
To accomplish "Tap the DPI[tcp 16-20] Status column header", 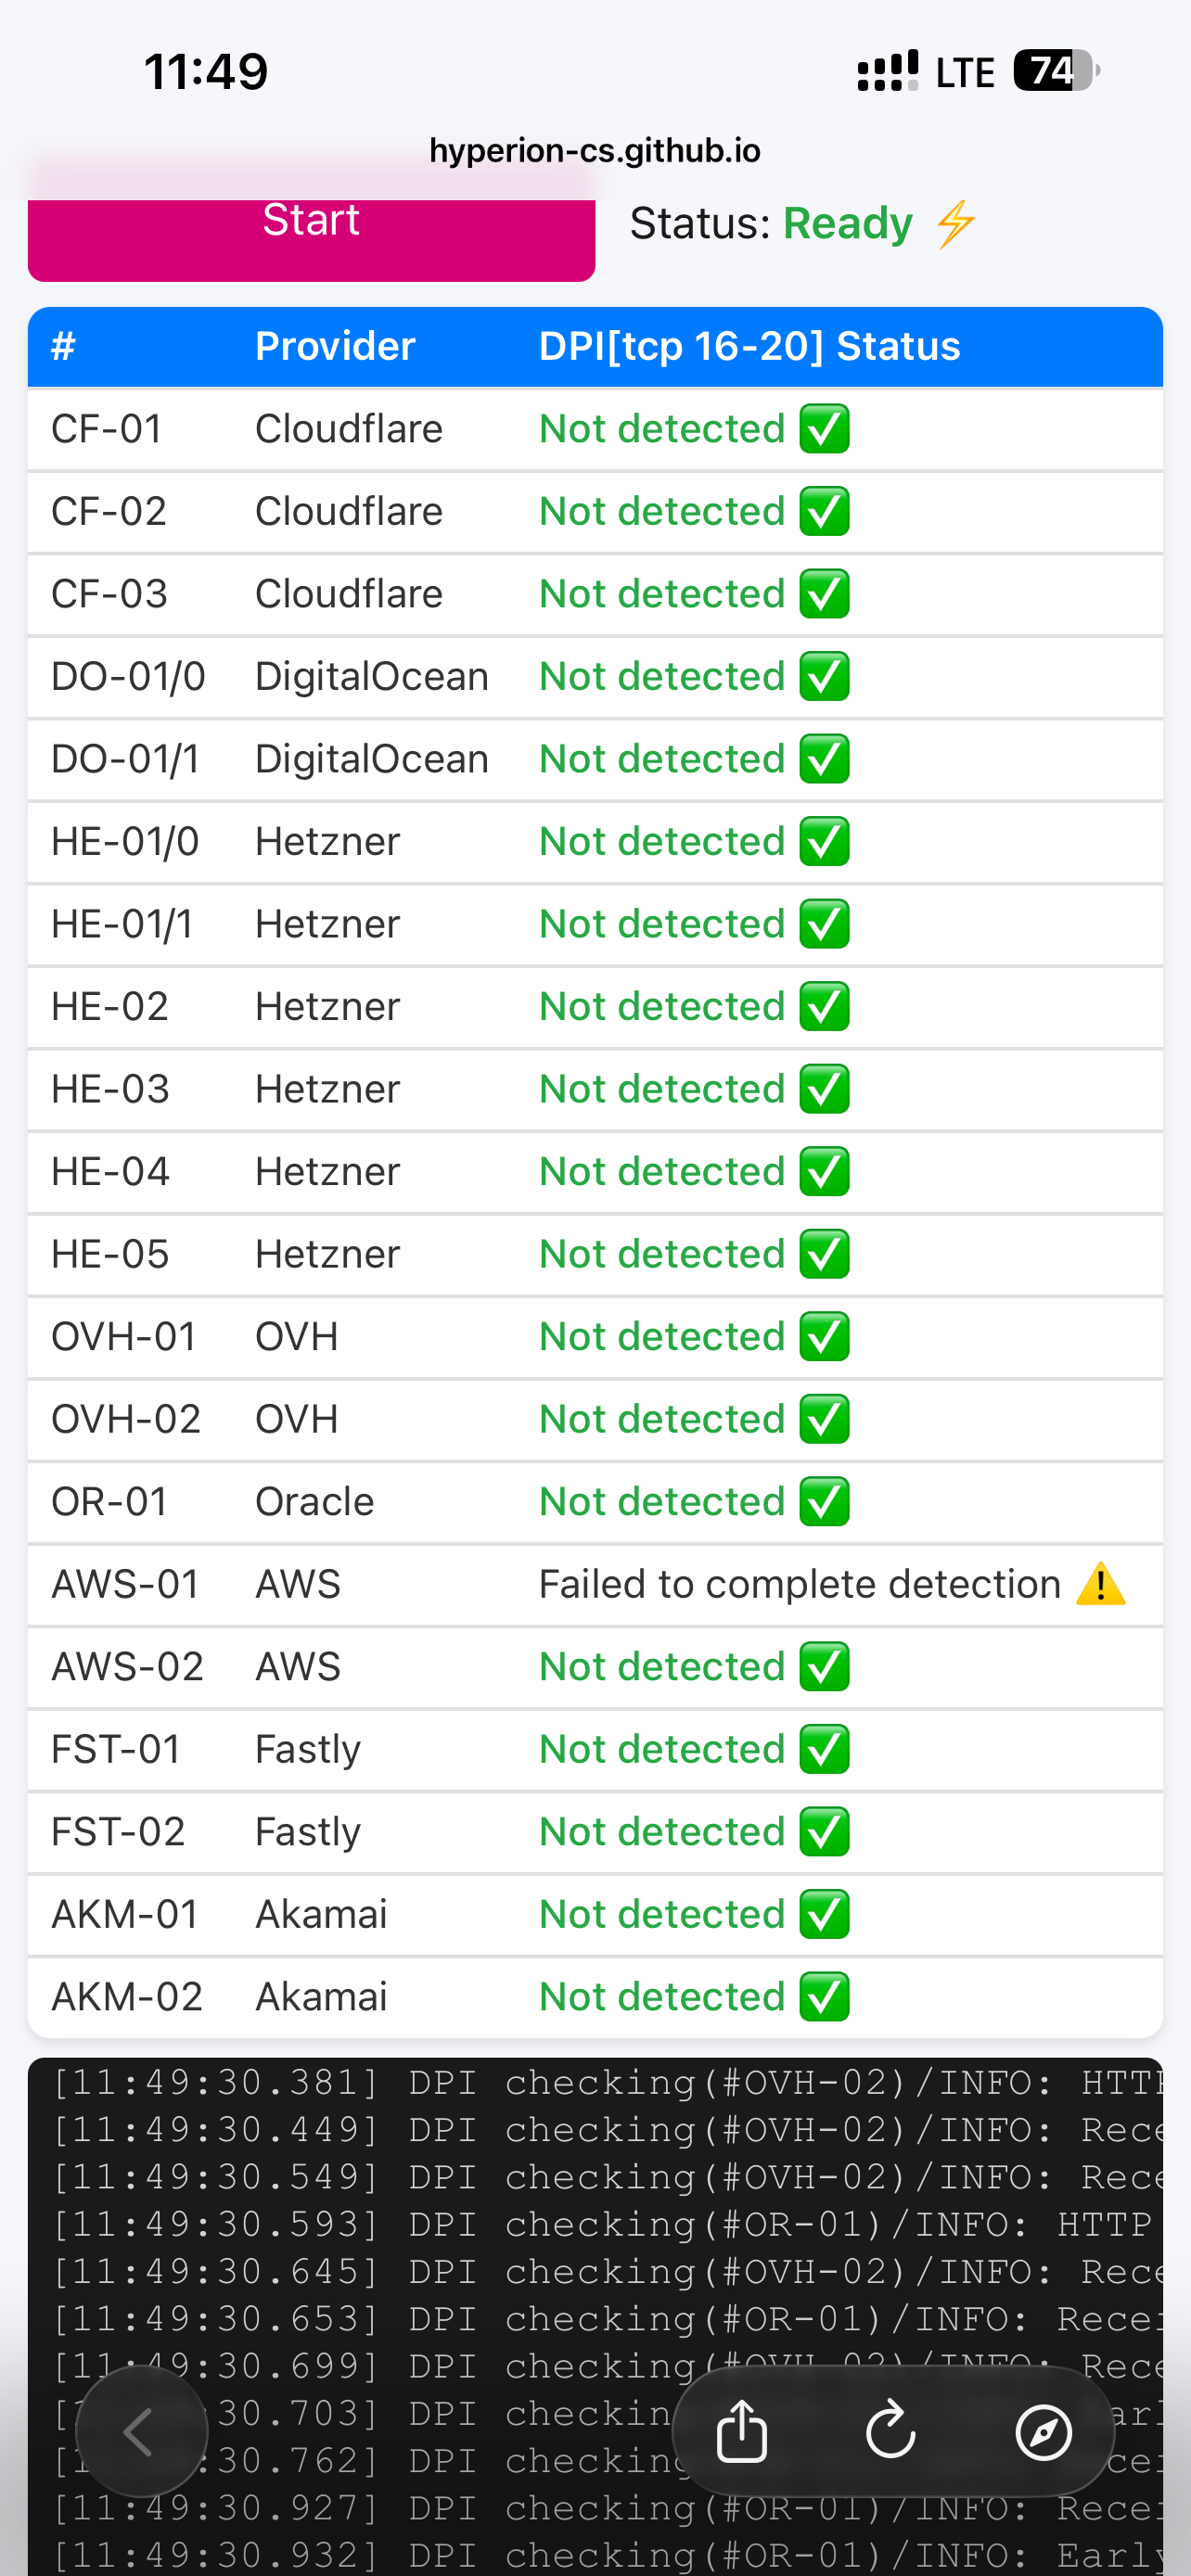I will [x=749, y=346].
